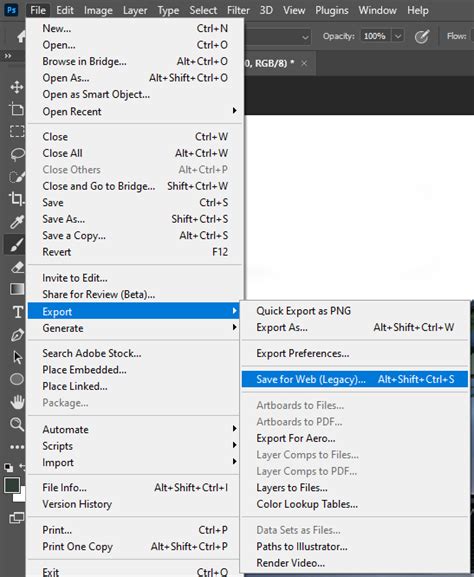Open the Edit menu
Screen dimensions: 474x577
pyautogui.click(x=65, y=10)
